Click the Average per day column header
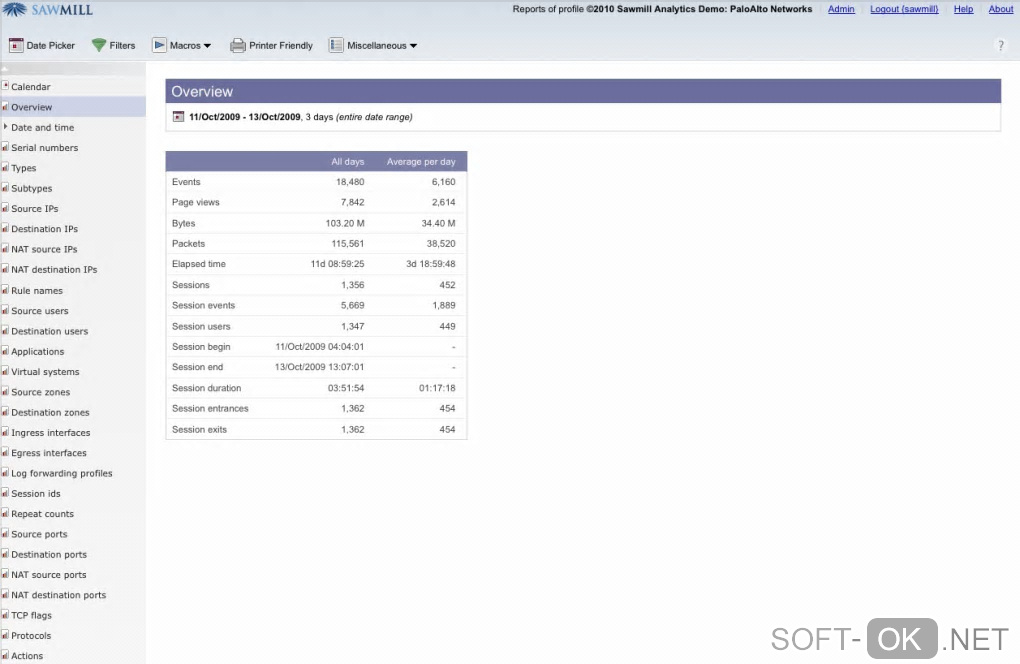 (421, 161)
